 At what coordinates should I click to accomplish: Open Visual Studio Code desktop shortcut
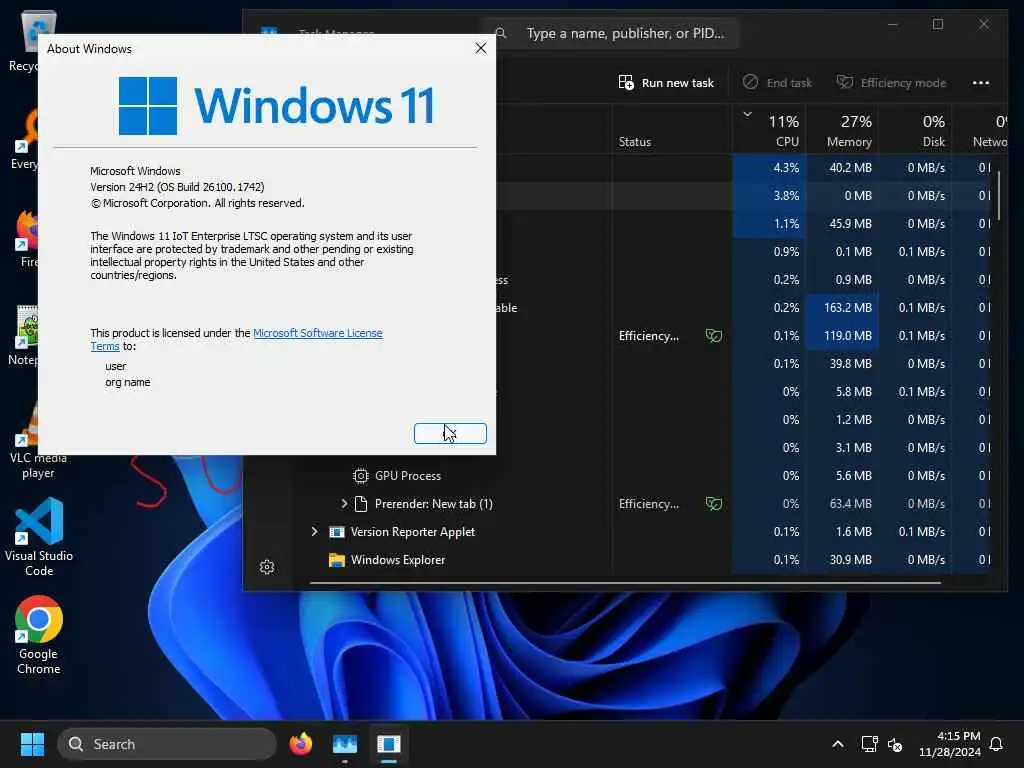(39, 537)
